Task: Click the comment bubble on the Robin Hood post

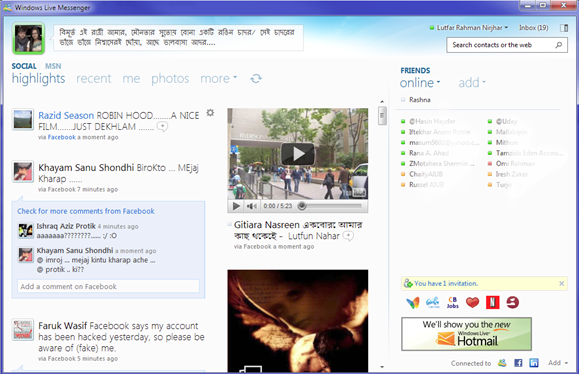Action: point(162,127)
